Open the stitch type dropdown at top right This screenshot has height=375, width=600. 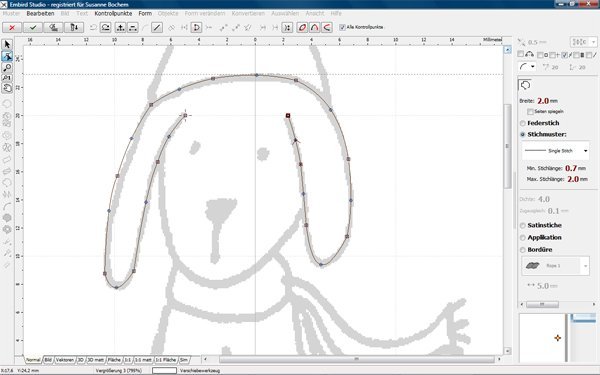(593, 42)
